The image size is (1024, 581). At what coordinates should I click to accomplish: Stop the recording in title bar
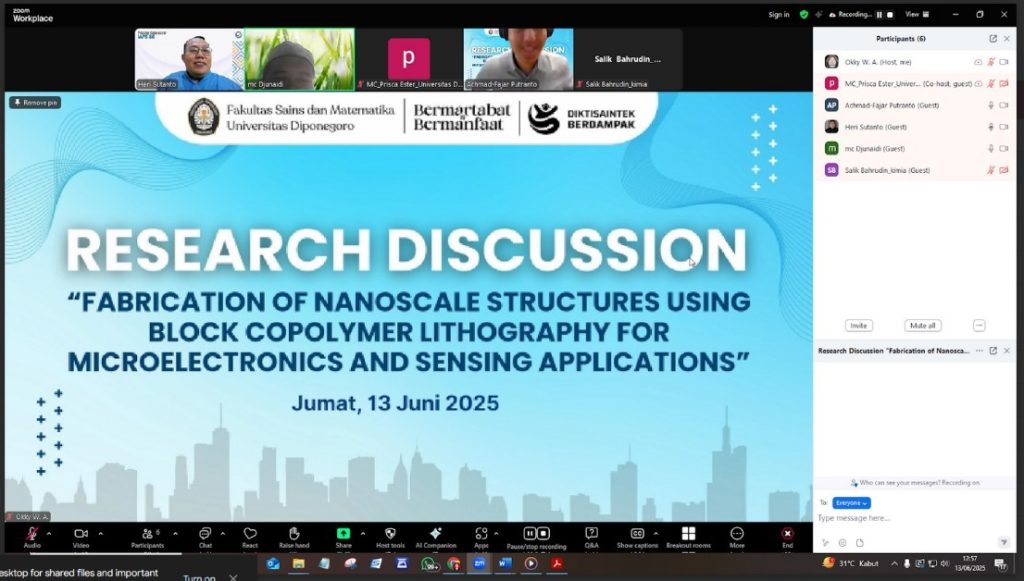pyautogui.click(x=890, y=15)
